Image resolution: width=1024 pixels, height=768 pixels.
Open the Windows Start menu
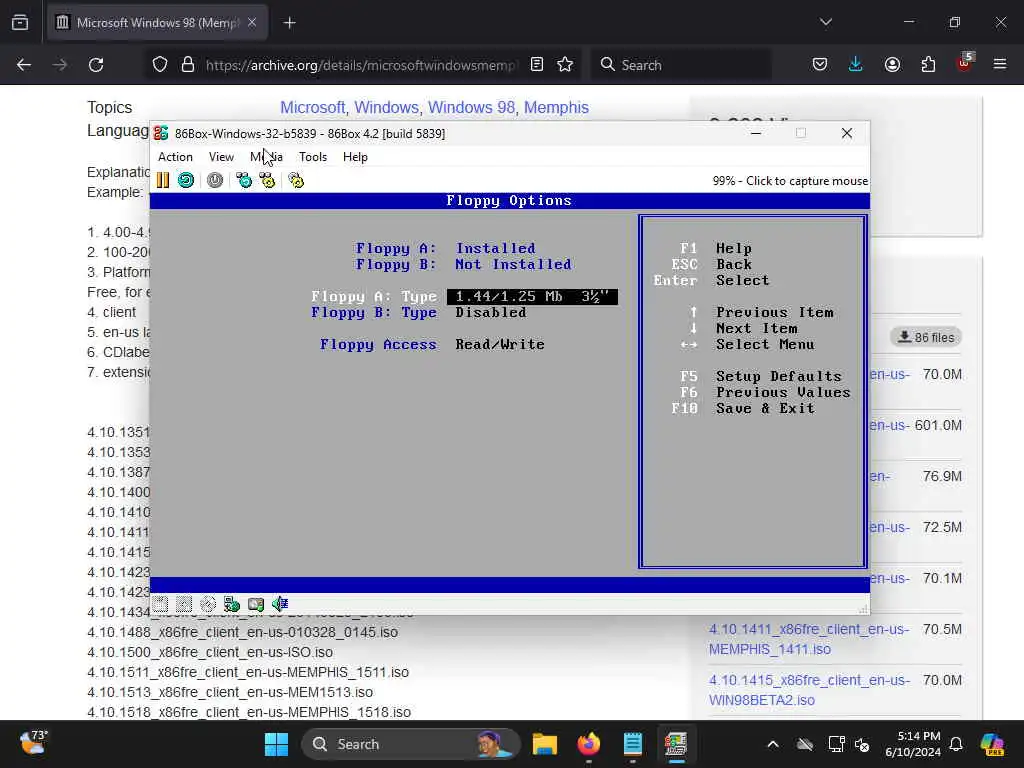276,744
